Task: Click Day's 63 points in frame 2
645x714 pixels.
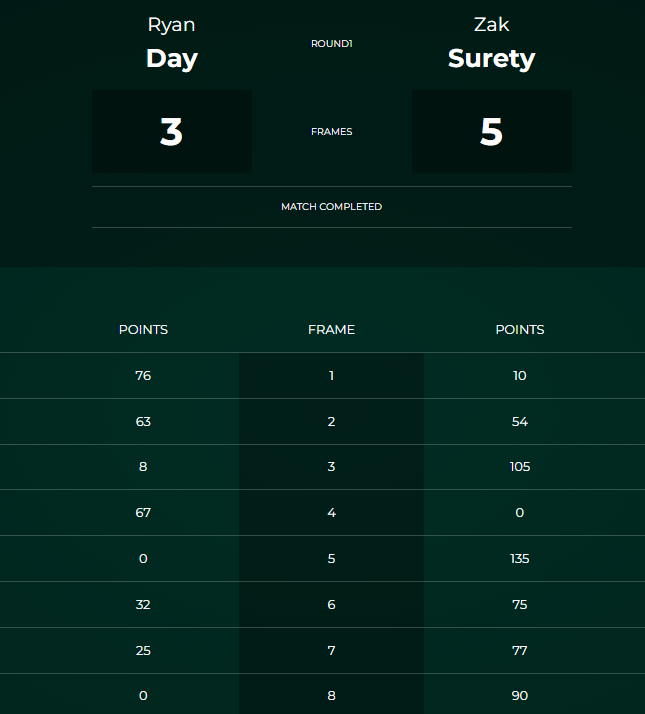Action: [x=143, y=422]
